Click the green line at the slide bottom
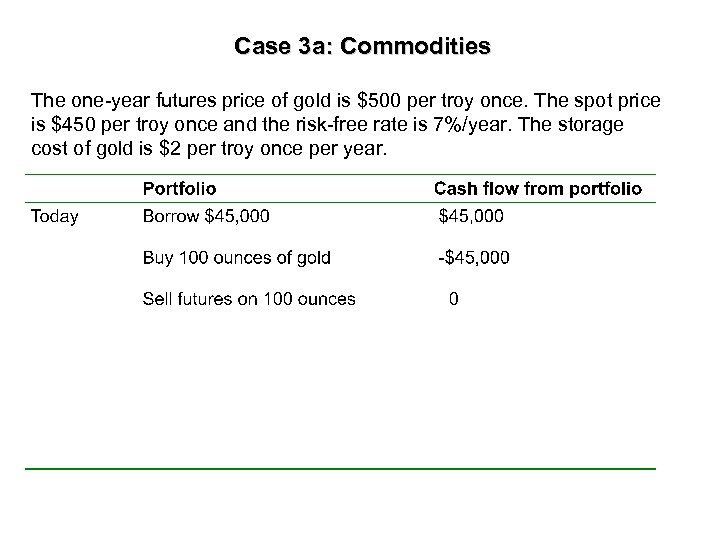This screenshot has height=540, width=720. tap(340, 468)
